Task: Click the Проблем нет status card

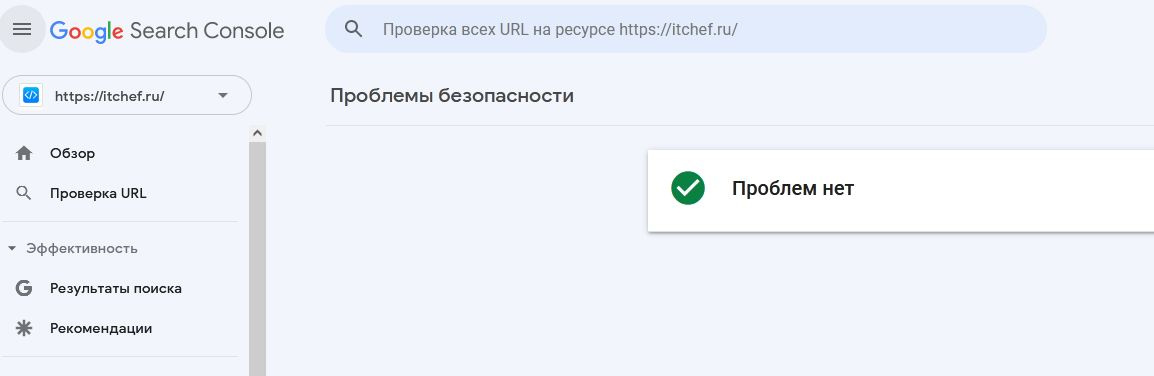Action: (900, 191)
